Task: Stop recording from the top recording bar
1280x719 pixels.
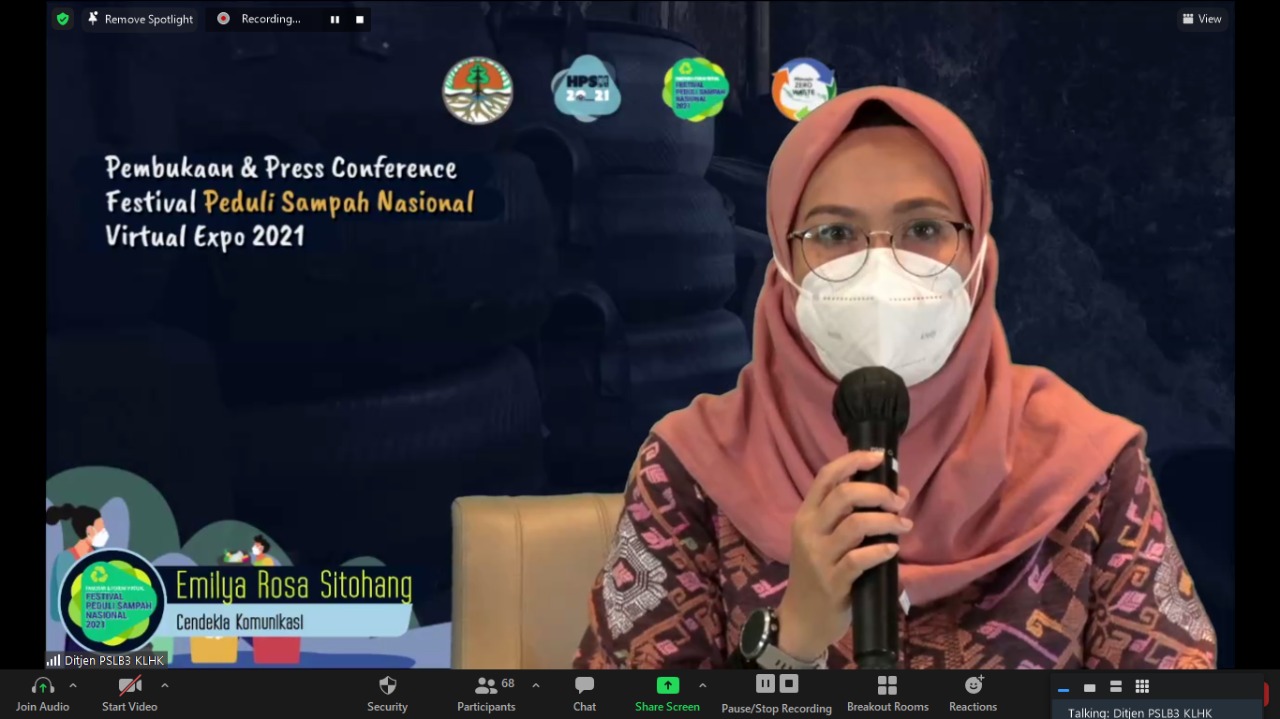Action: (x=360, y=19)
